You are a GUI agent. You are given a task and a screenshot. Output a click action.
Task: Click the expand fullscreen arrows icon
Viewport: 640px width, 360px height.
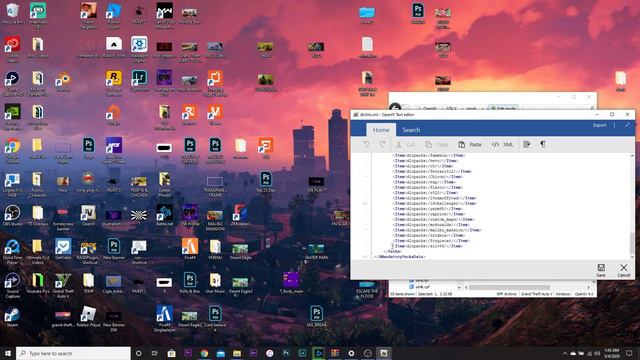627,125
